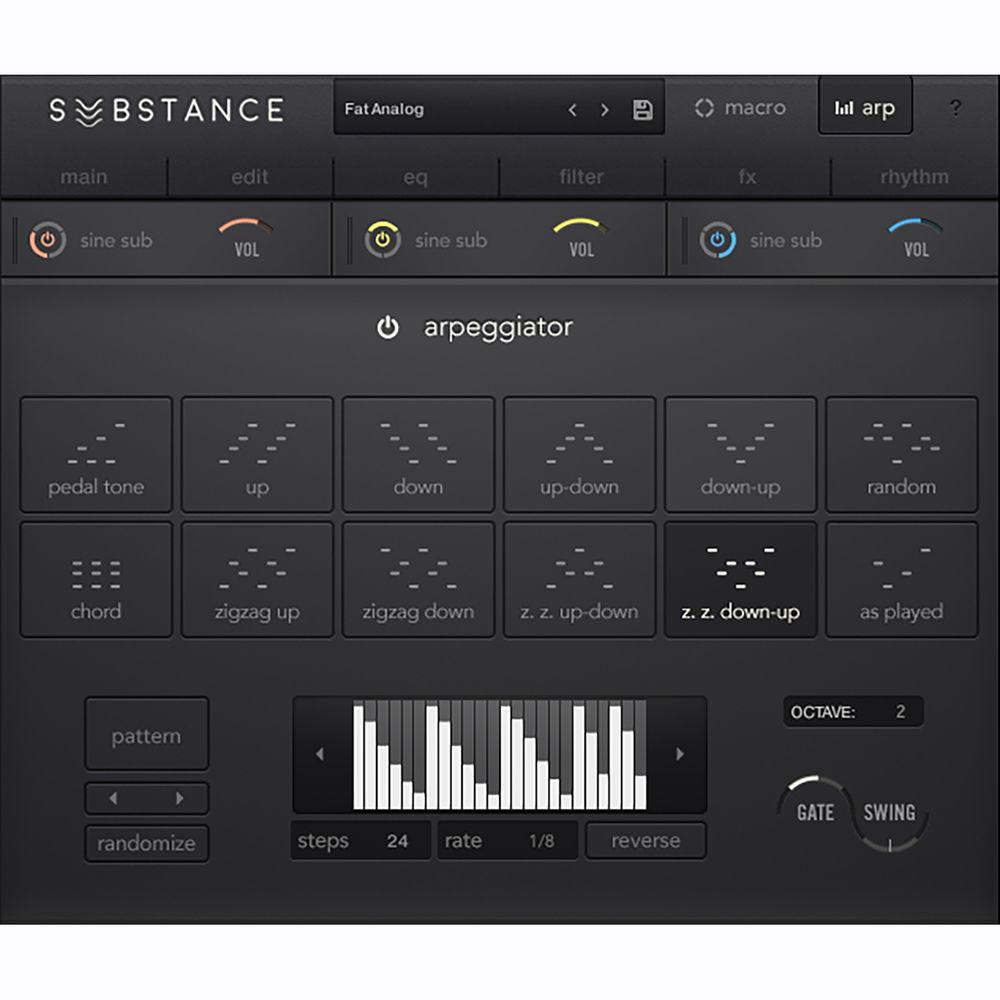Enable the first sine sub oscillator

pos(49,240)
